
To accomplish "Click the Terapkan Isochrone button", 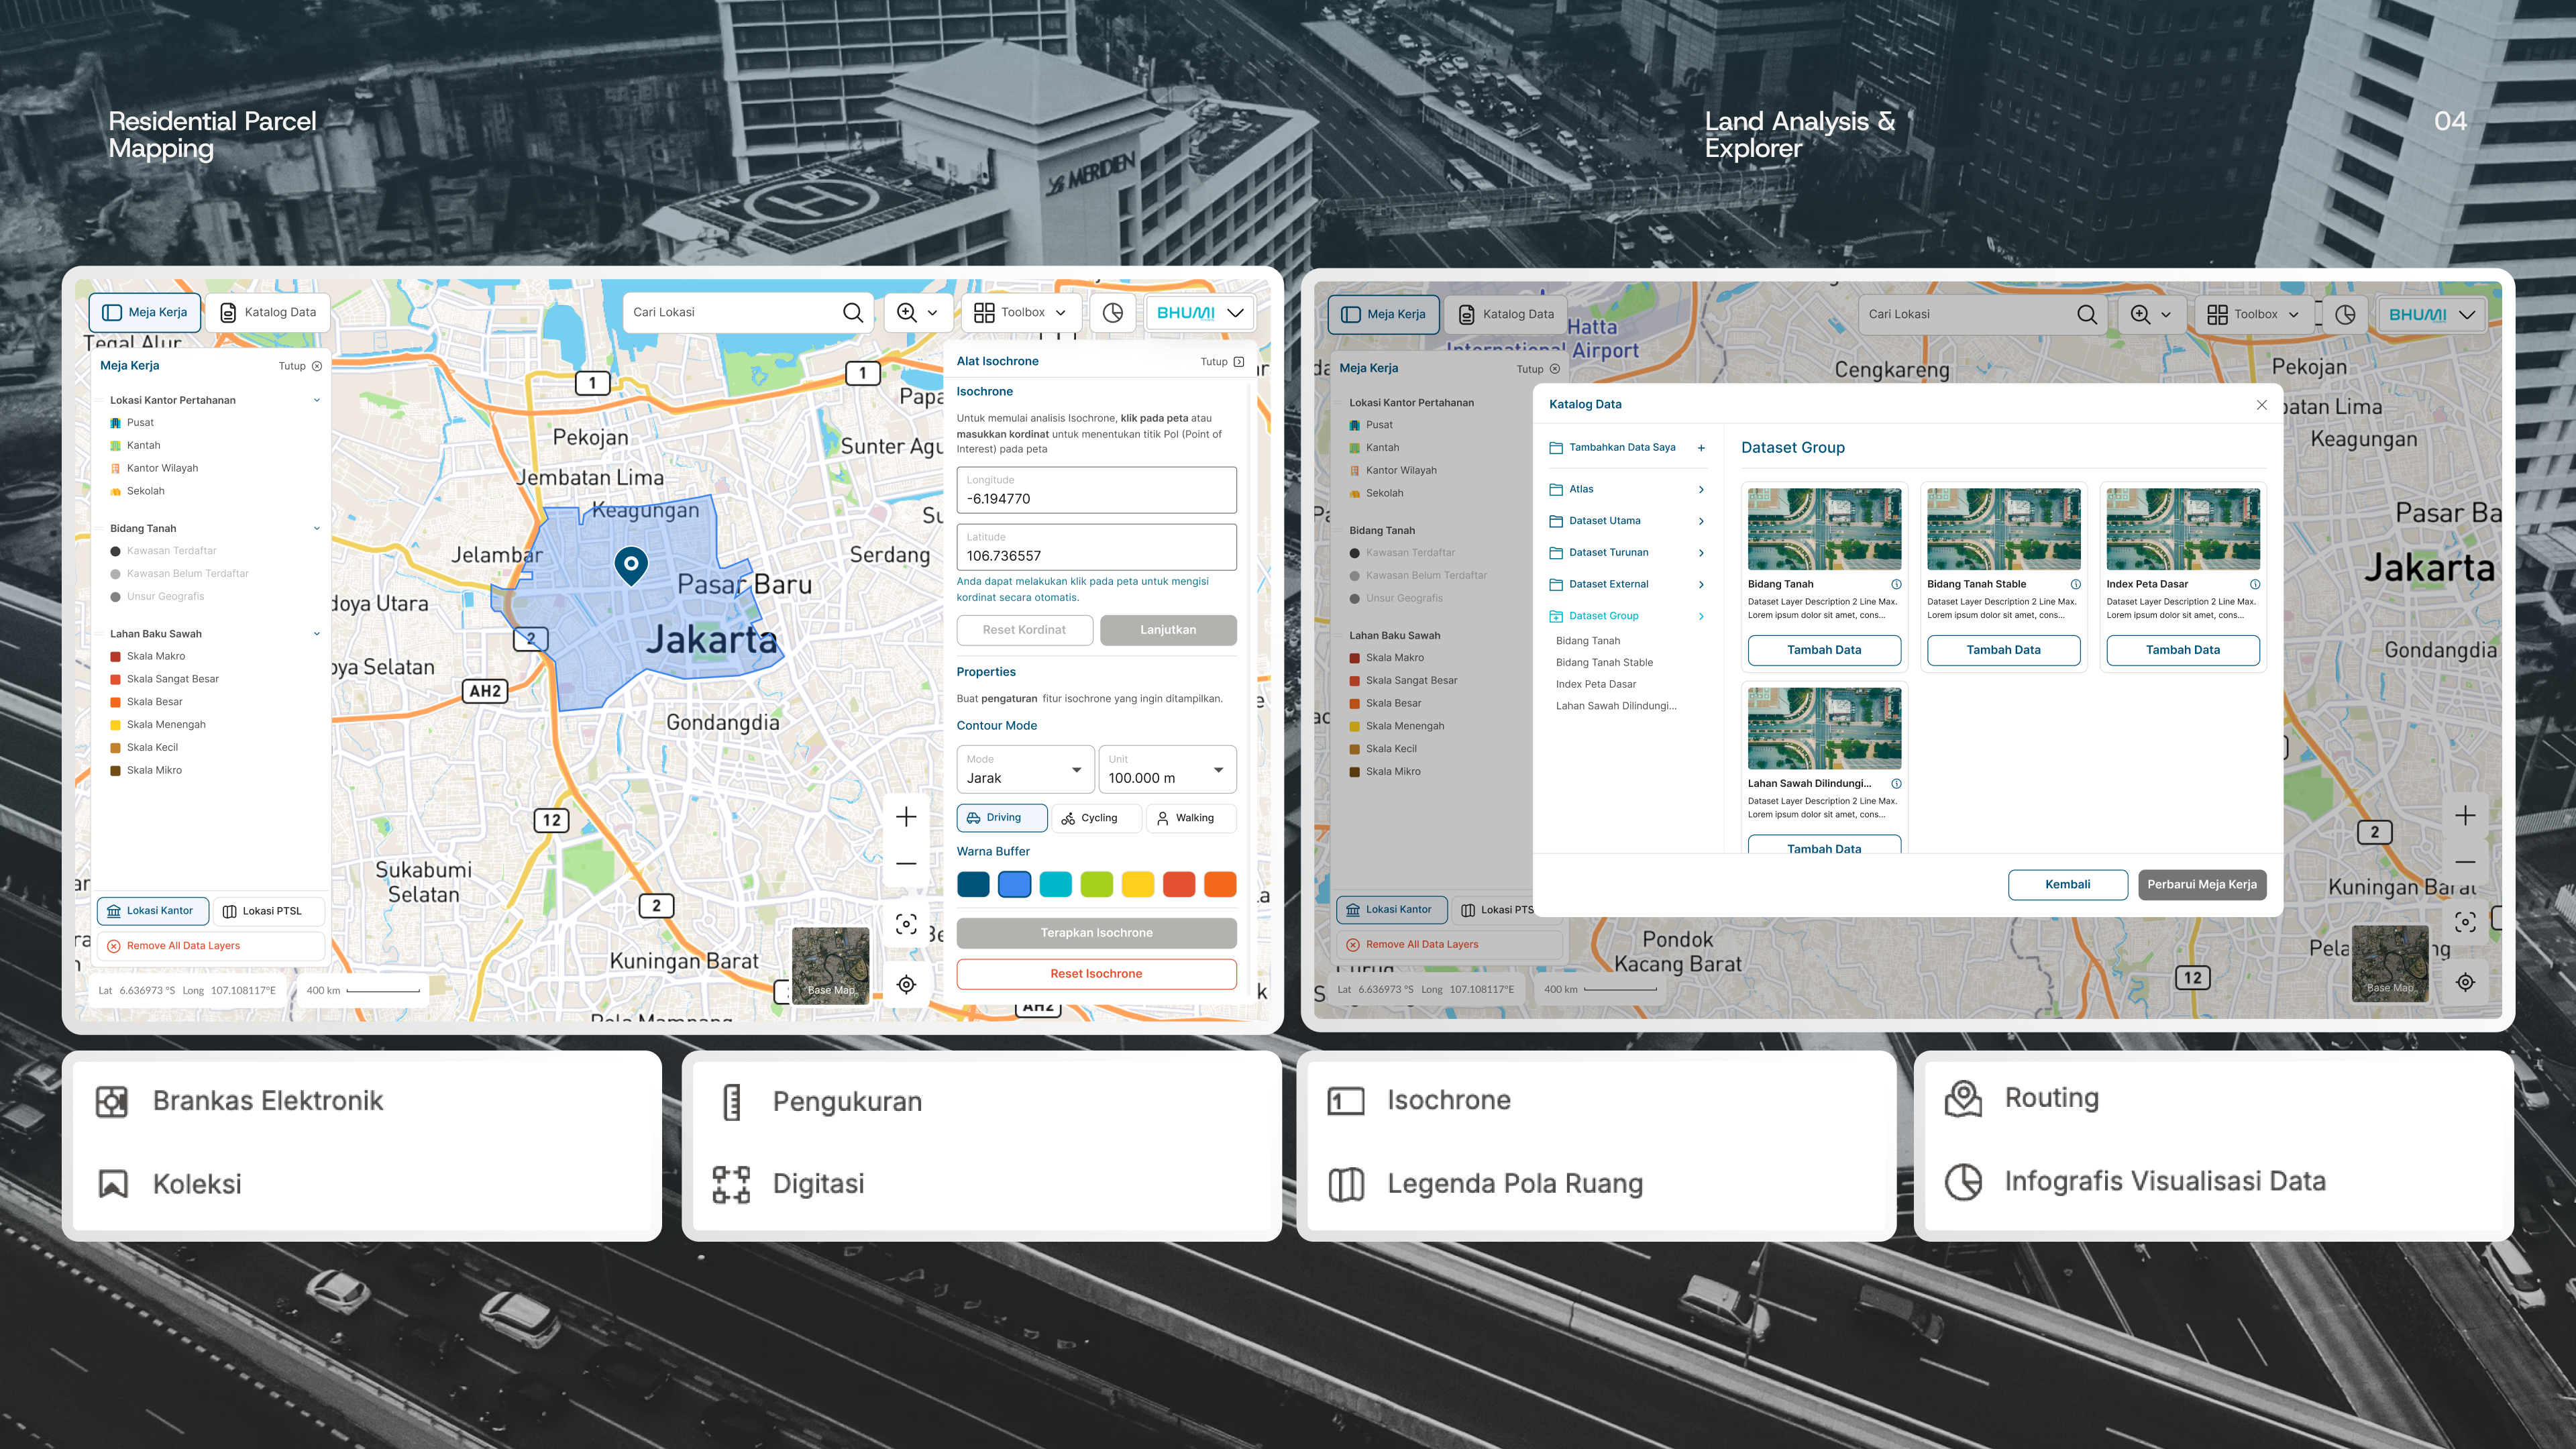I will click(1096, 932).
